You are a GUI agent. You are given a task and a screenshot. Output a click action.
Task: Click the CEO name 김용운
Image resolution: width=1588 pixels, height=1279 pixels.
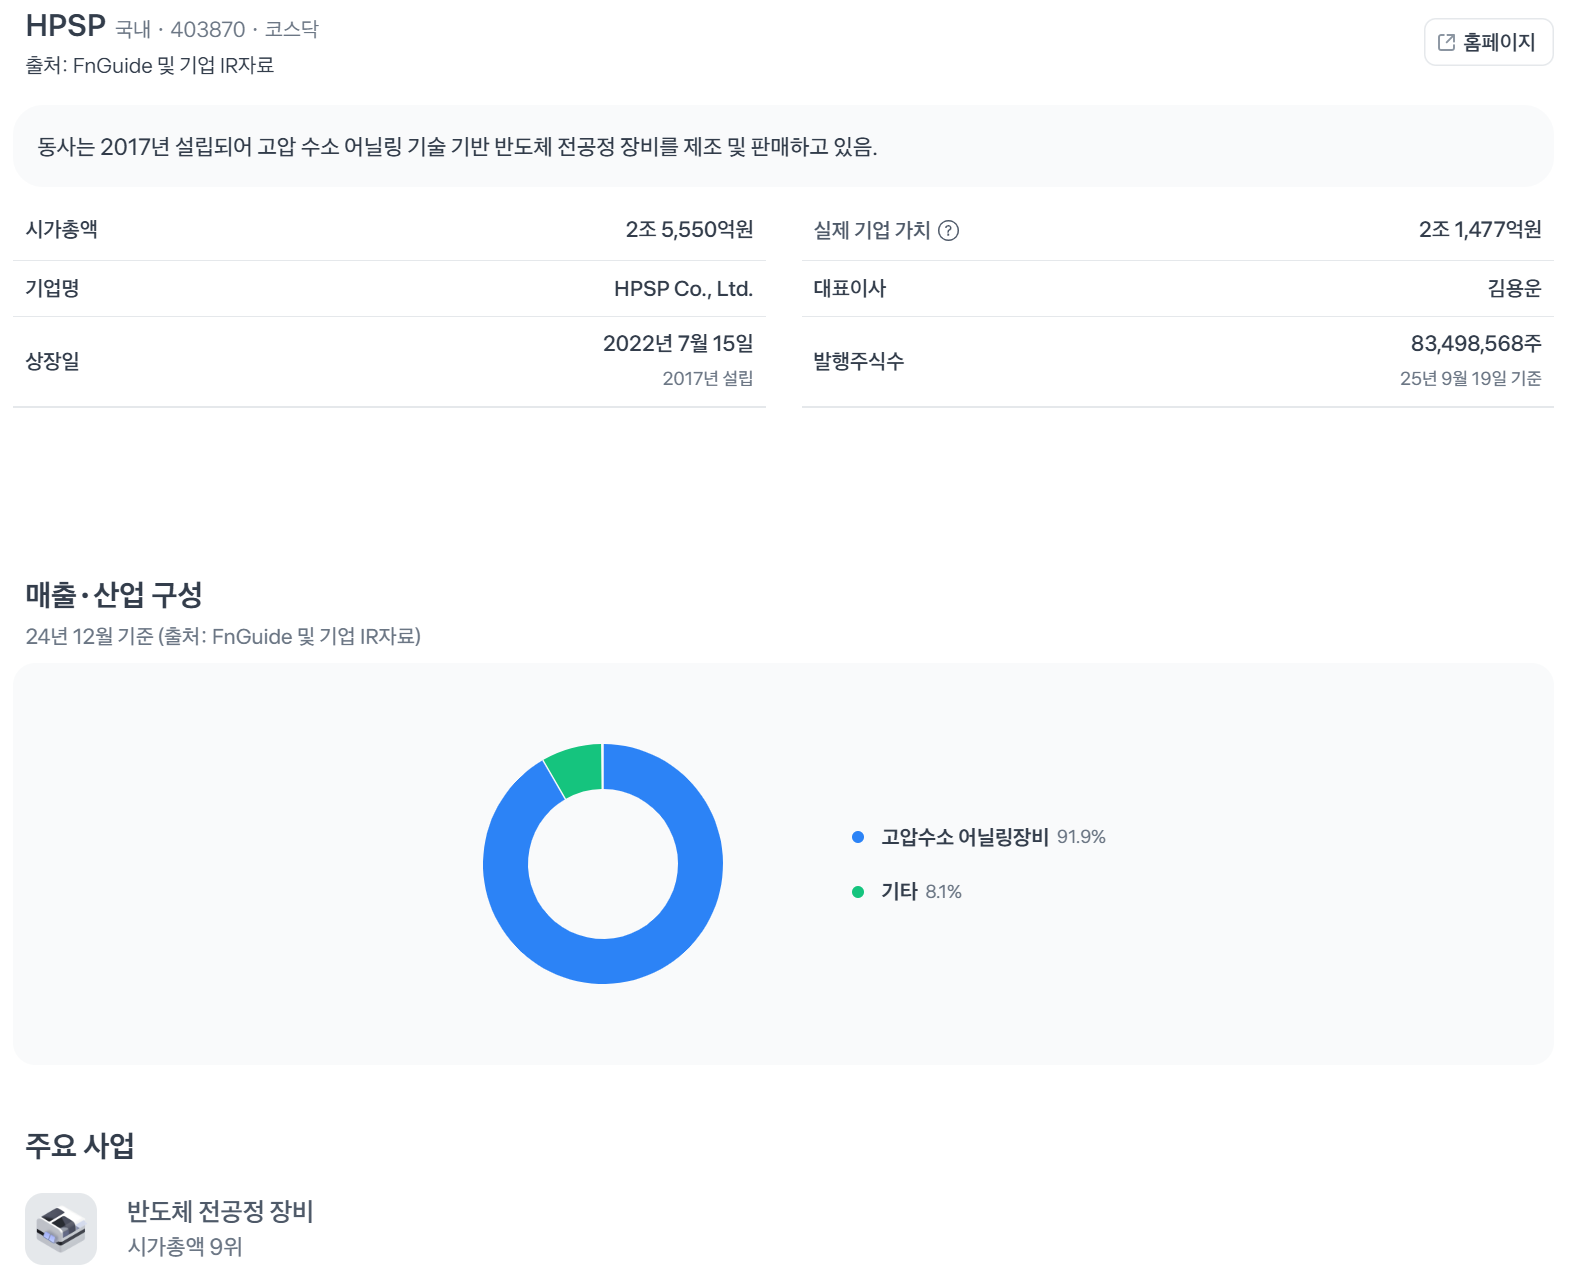[x=1514, y=289]
